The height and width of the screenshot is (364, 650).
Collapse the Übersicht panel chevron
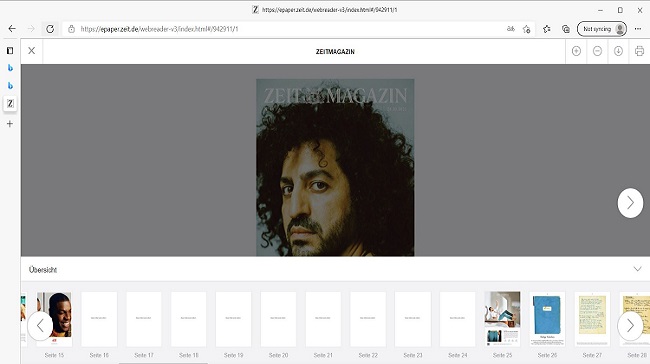point(637,269)
